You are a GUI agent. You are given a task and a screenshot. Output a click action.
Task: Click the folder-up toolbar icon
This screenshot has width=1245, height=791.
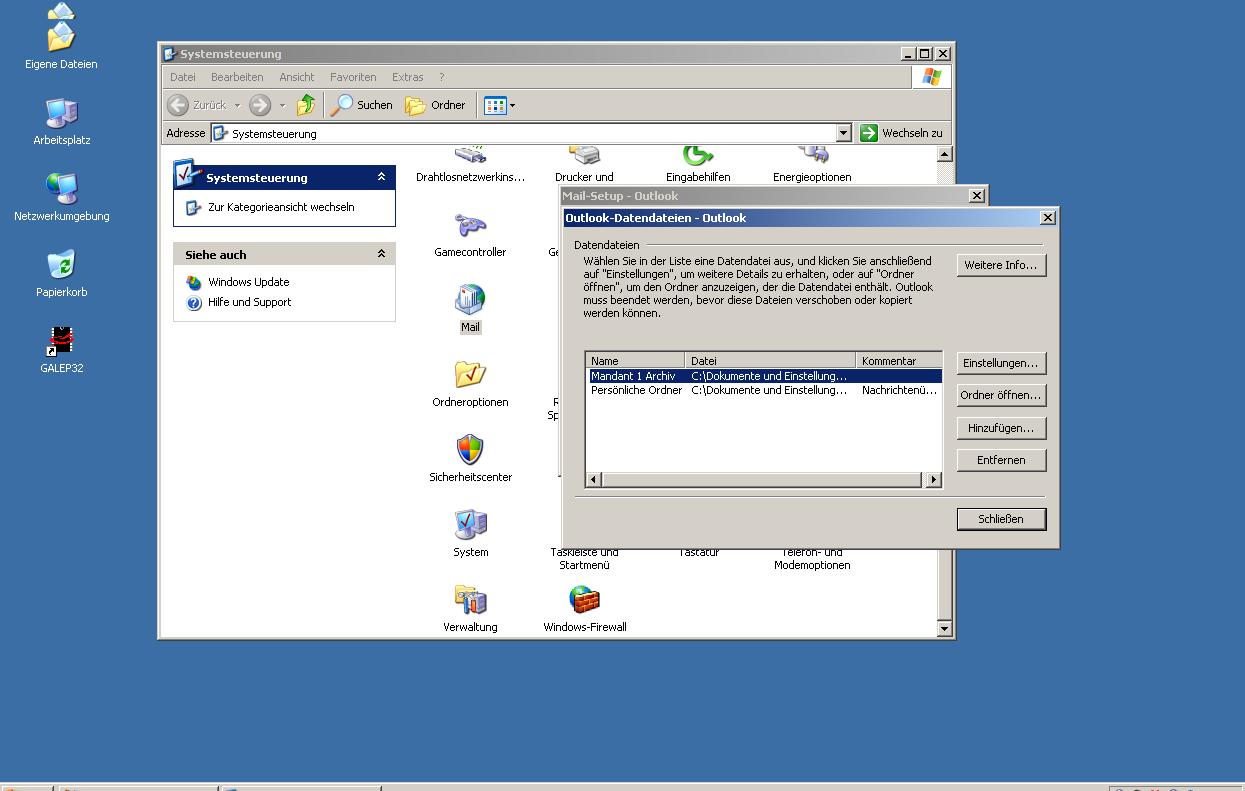306,105
